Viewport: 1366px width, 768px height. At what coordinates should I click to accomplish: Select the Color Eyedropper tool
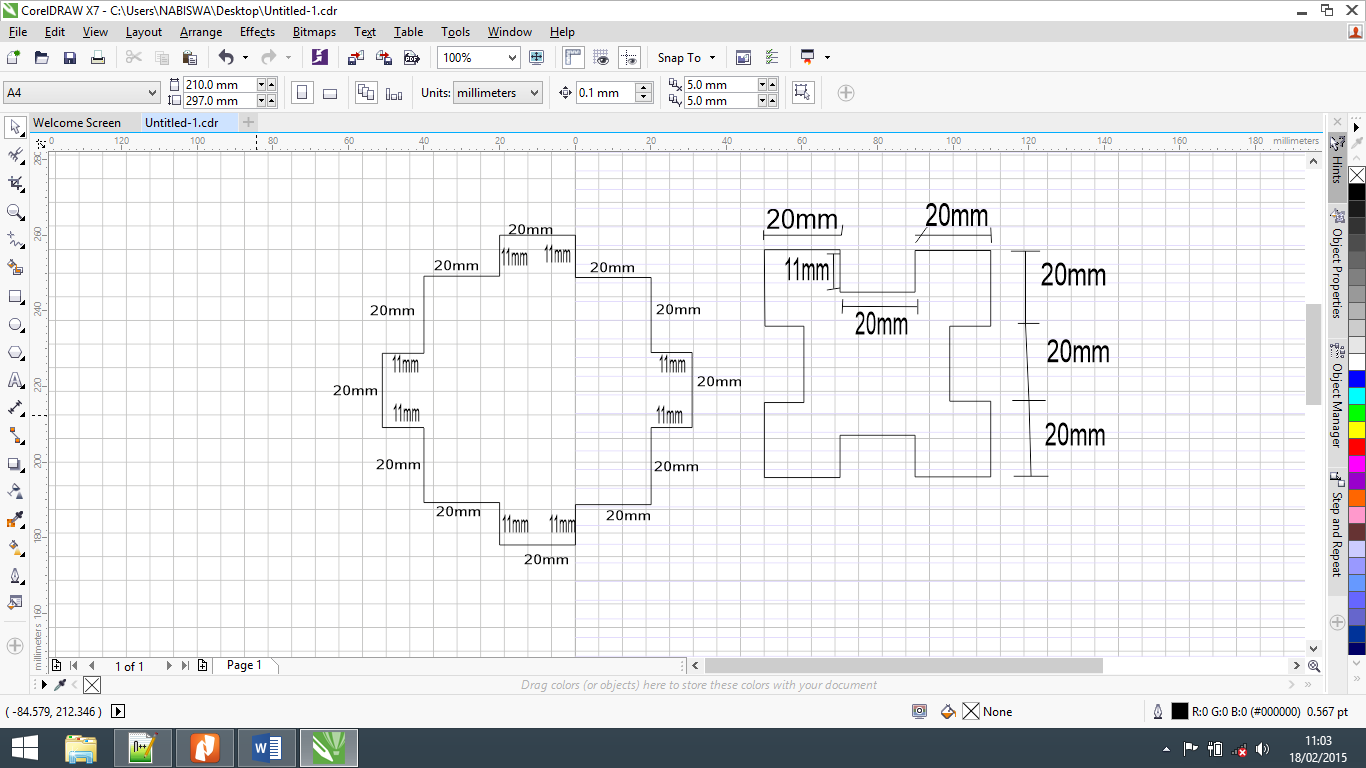[x=15, y=520]
